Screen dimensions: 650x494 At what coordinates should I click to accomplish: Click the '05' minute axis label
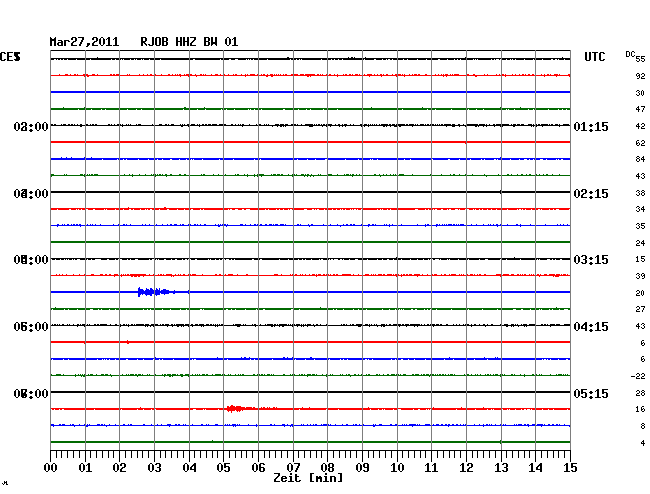223,468
